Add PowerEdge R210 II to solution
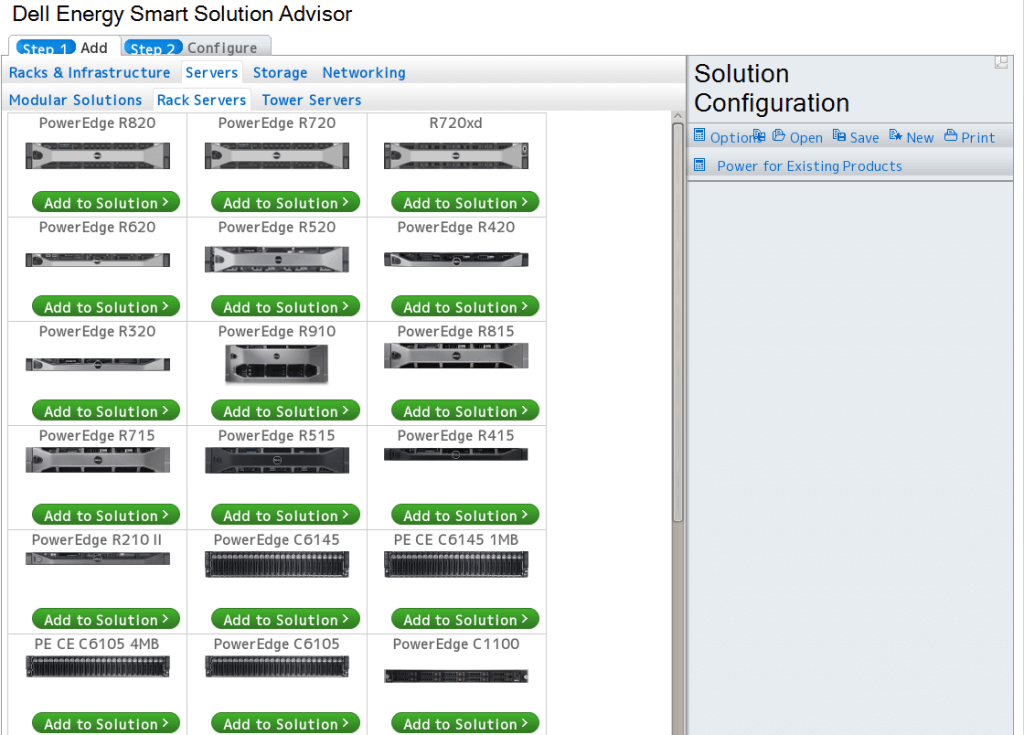The width and height of the screenshot is (1024, 735). (106, 619)
